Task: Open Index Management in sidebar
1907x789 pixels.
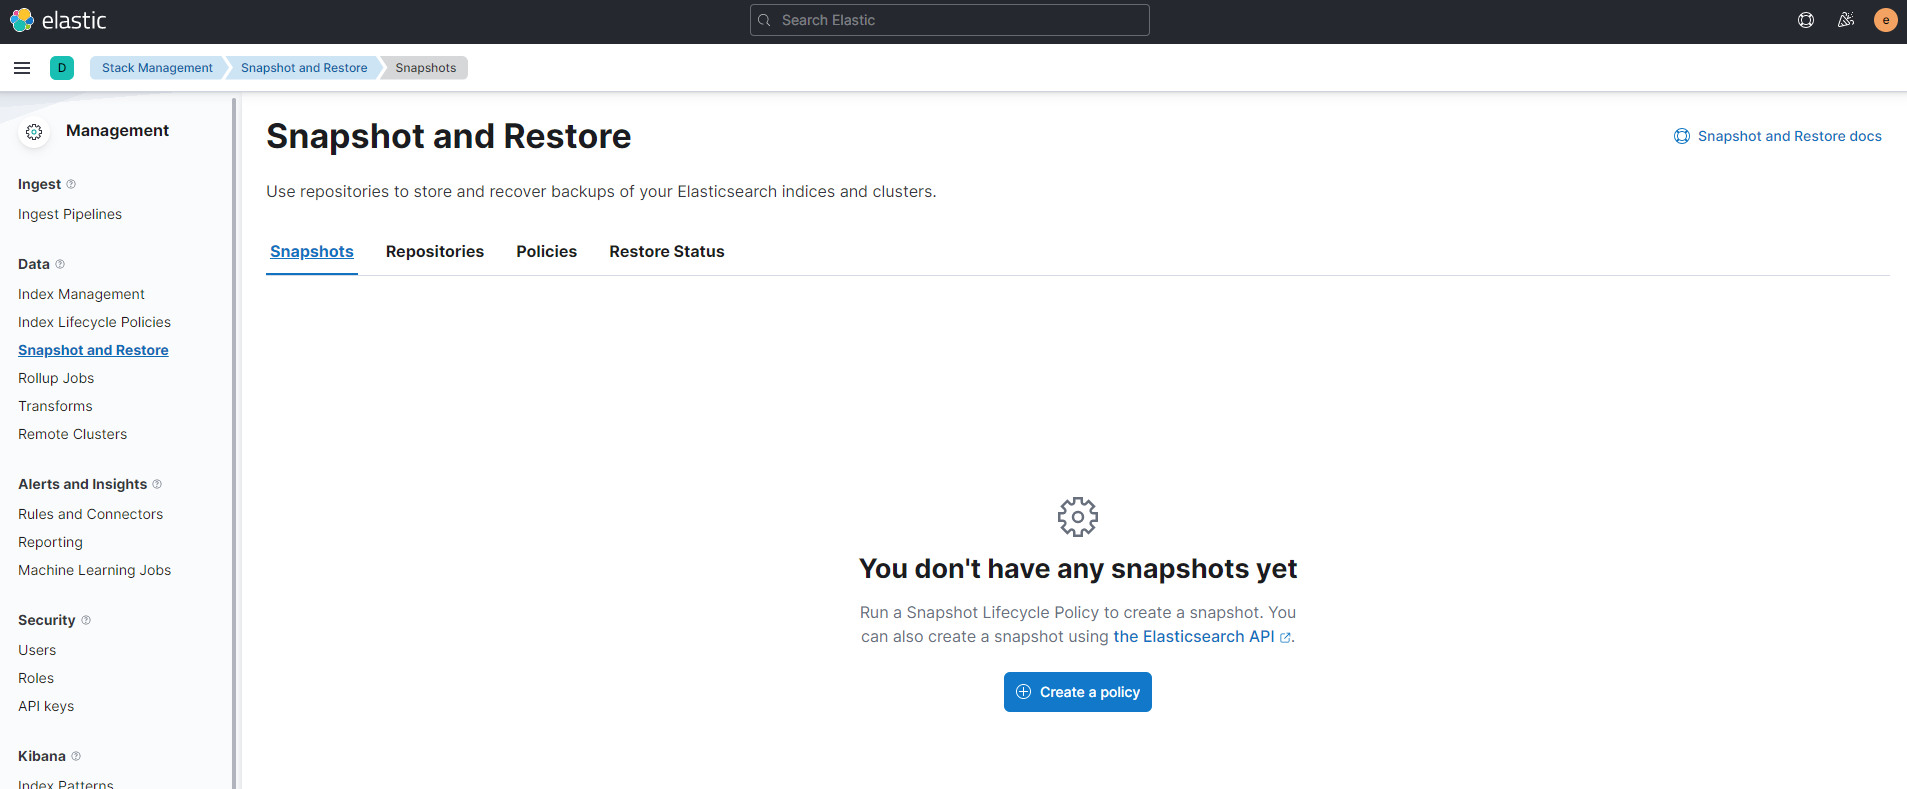Action: pyautogui.click(x=81, y=294)
